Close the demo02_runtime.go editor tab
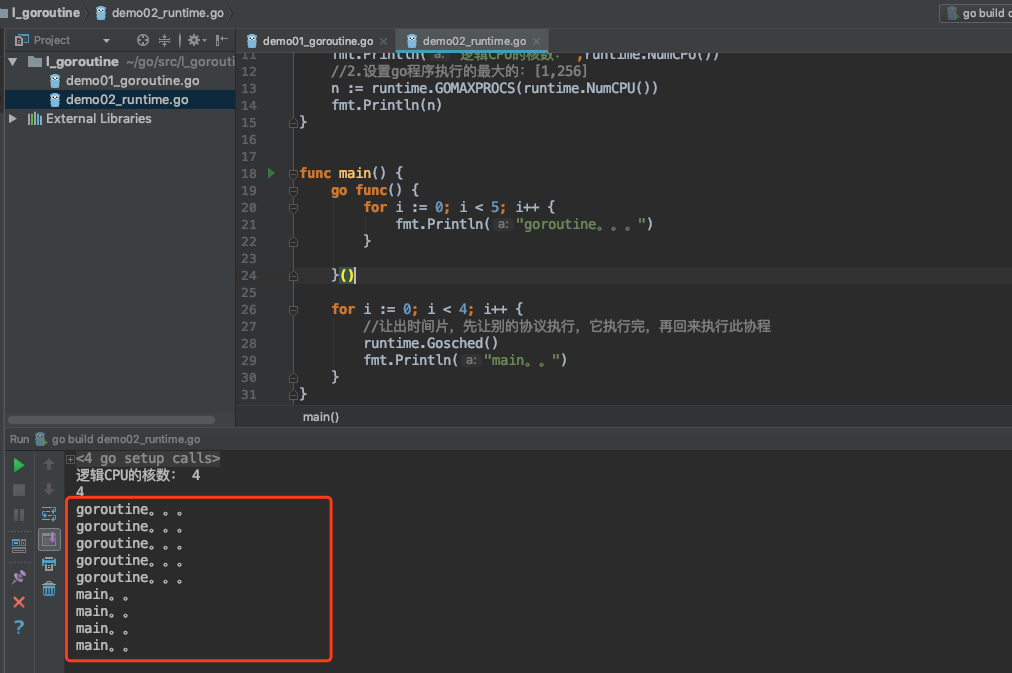1012x673 pixels. click(x=538, y=41)
